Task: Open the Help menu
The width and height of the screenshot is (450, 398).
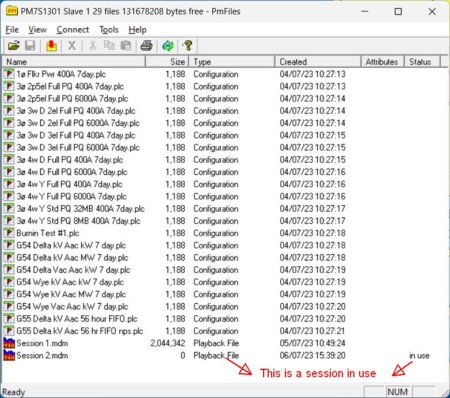Action: [137, 30]
